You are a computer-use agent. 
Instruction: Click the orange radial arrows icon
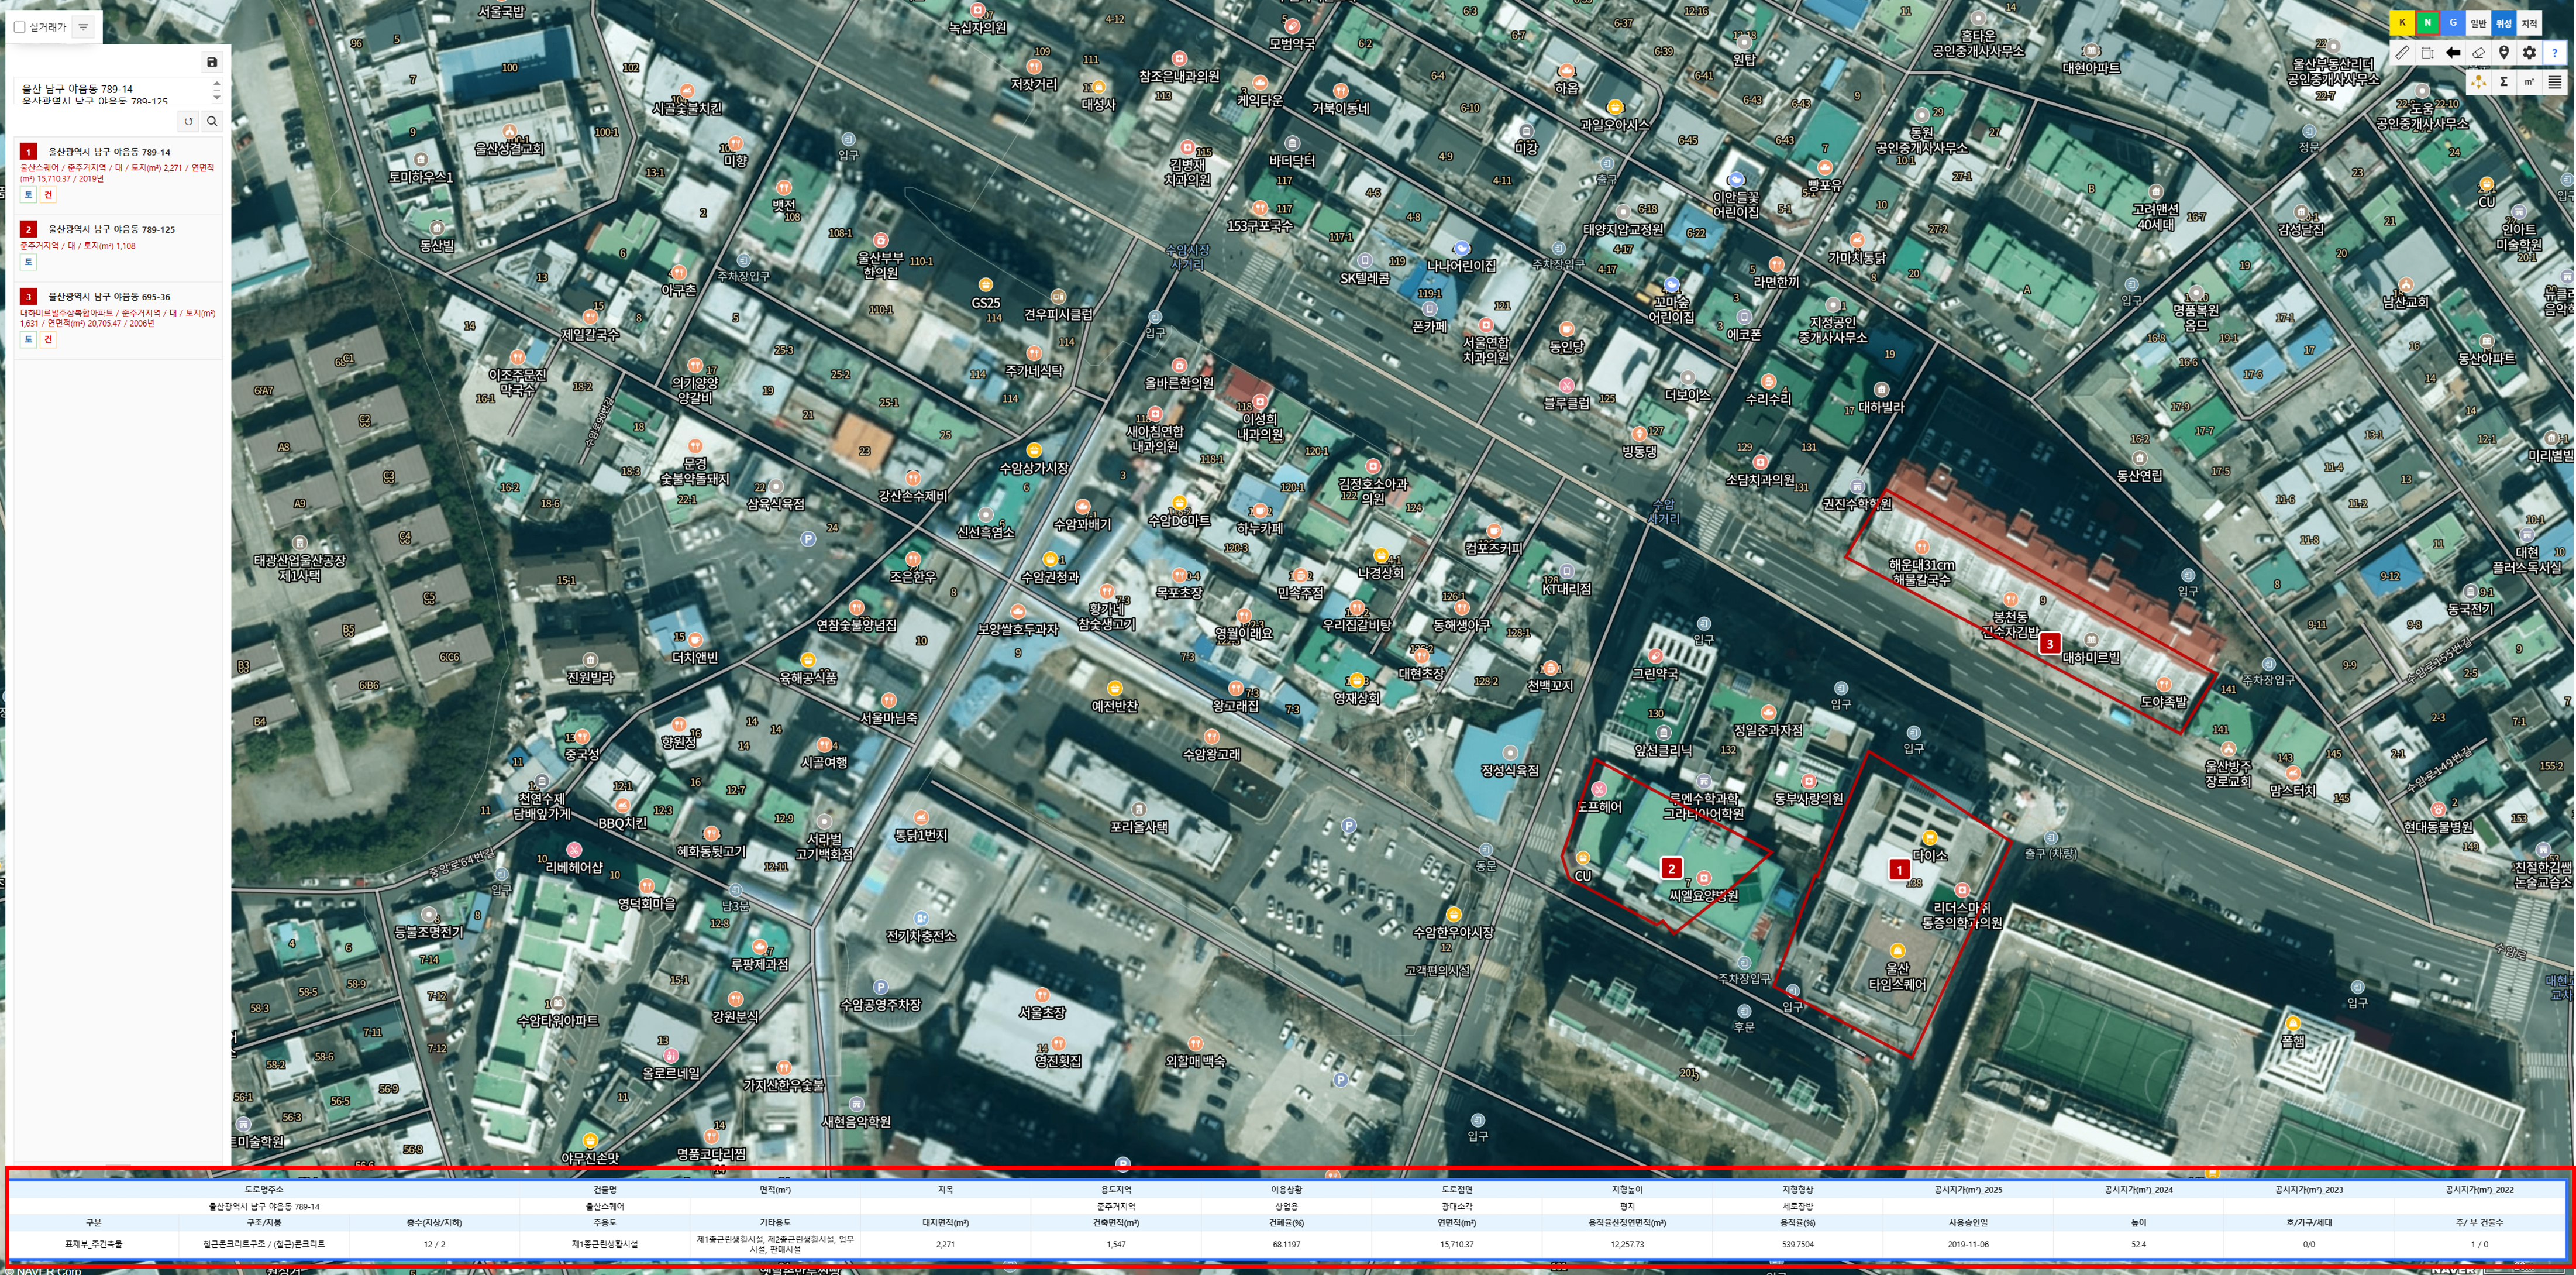click(x=2478, y=82)
